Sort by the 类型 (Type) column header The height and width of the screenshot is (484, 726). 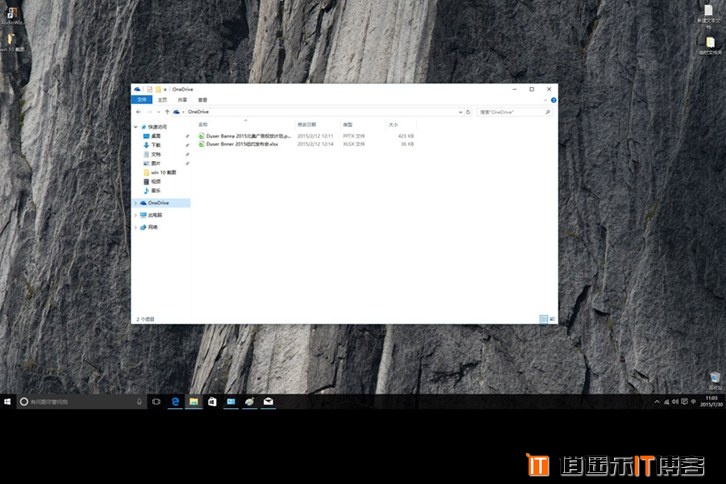pos(348,125)
